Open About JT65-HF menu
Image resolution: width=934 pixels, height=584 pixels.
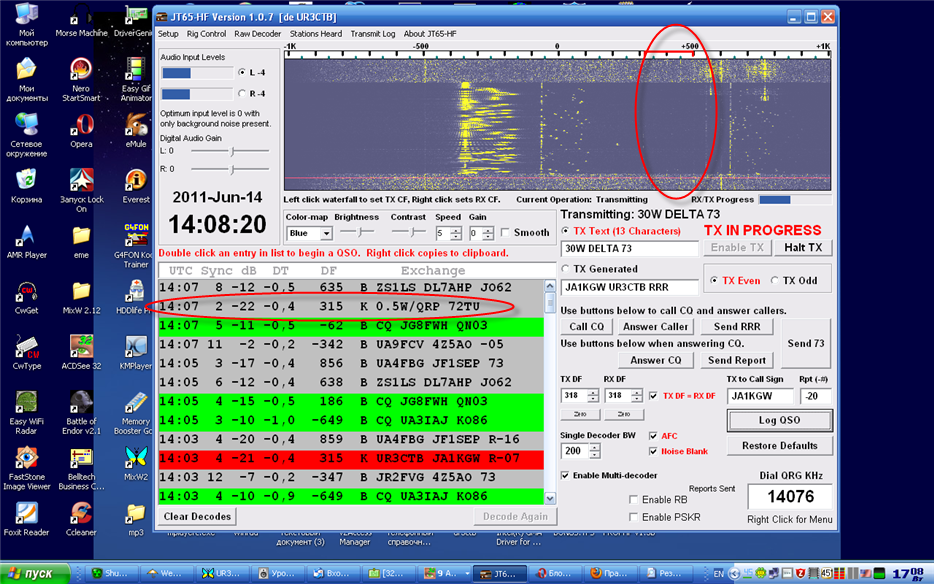[430, 34]
